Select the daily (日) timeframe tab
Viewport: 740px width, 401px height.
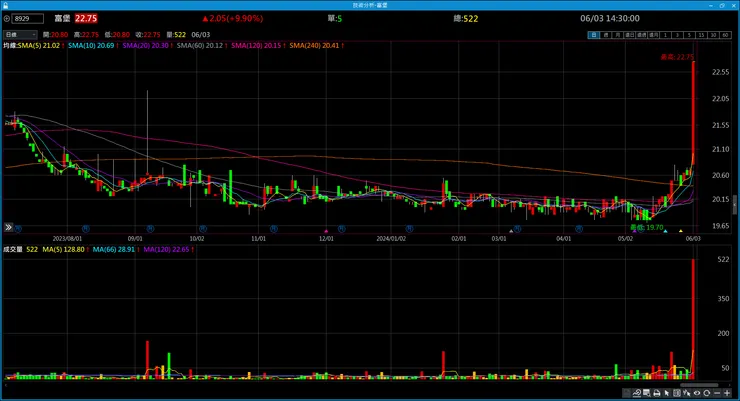594,35
